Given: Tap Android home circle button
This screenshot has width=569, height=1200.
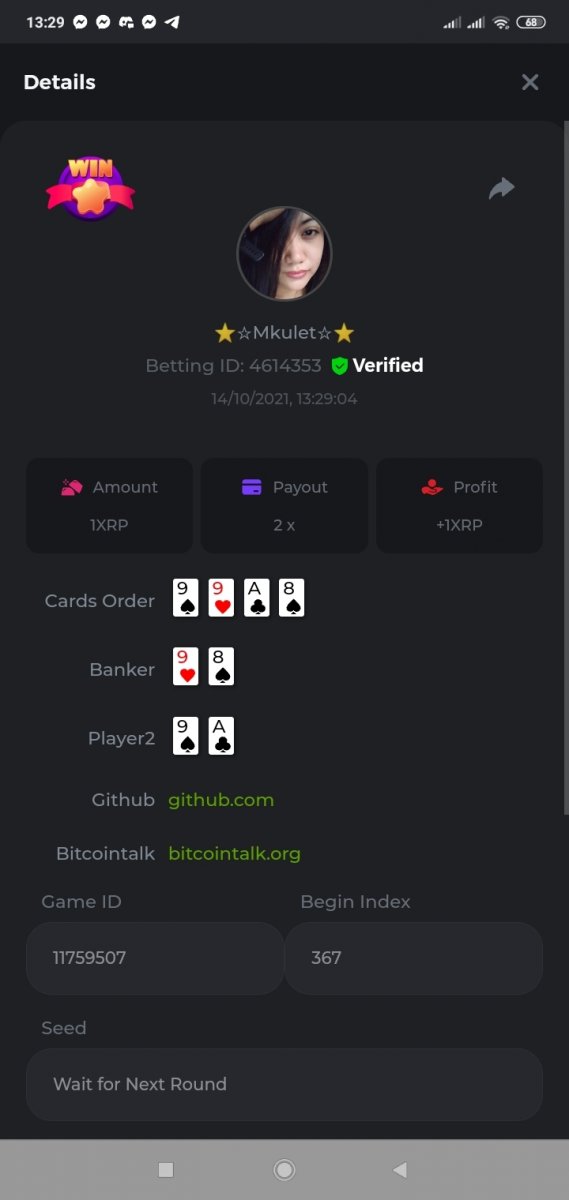Looking at the screenshot, I should pyautogui.click(x=284, y=1169).
